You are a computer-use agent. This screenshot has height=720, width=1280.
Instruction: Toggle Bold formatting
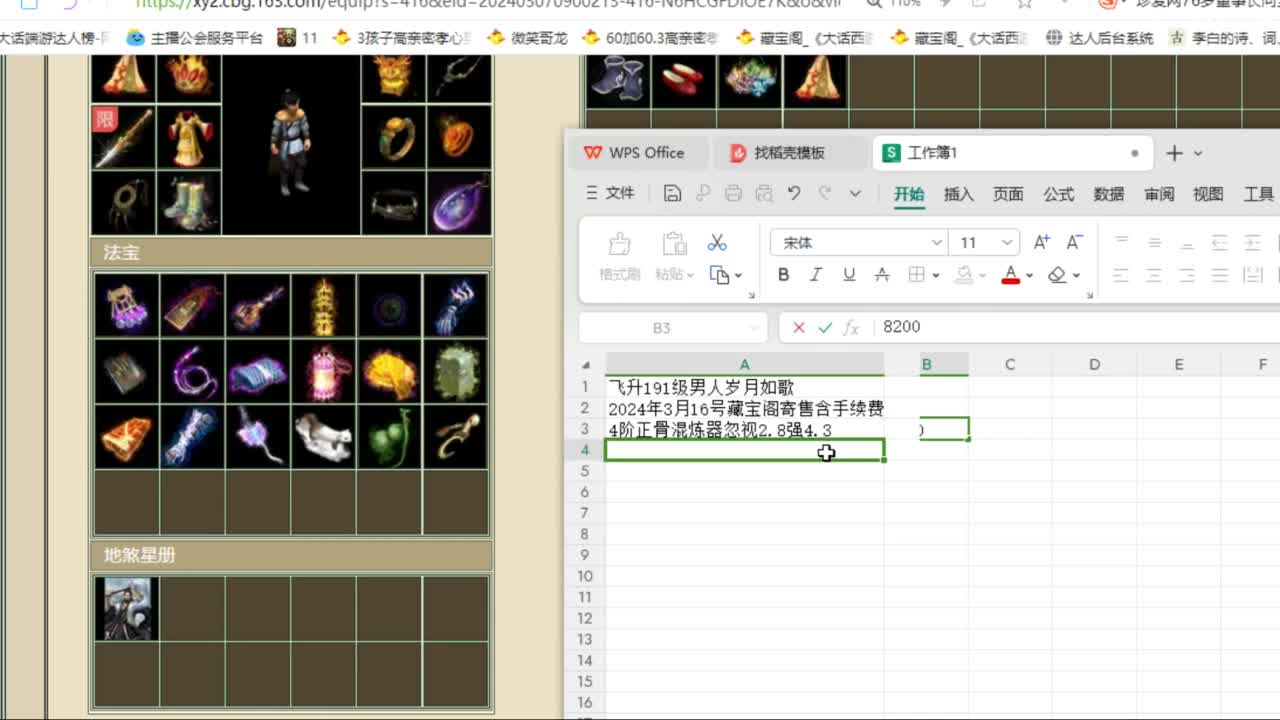(783, 275)
